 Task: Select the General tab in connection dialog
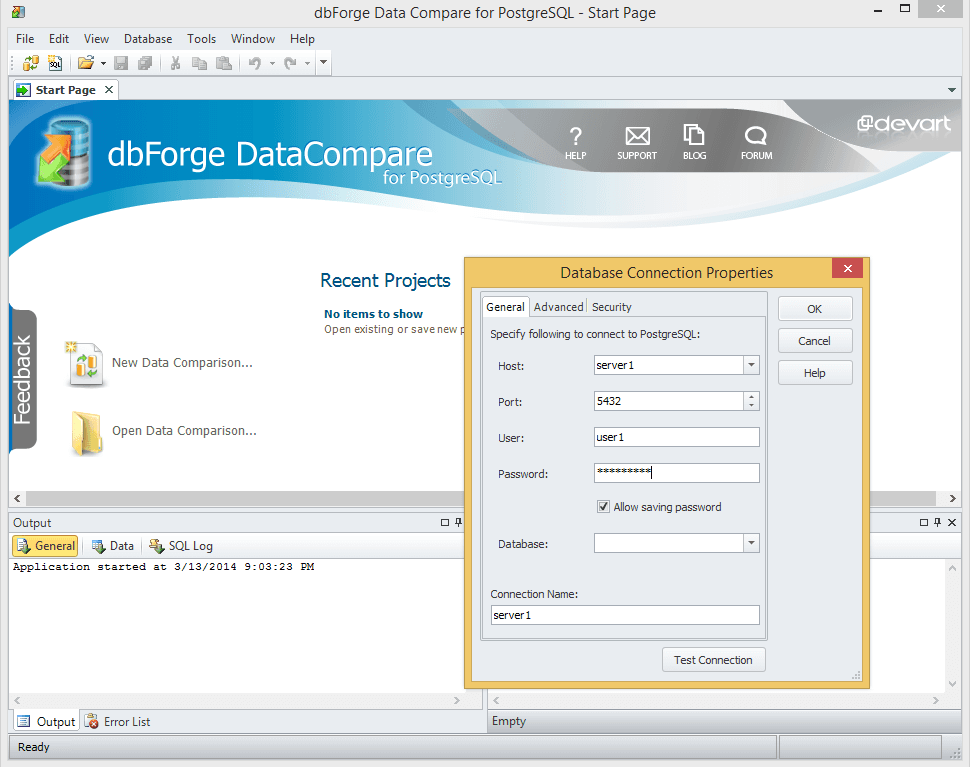(505, 307)
